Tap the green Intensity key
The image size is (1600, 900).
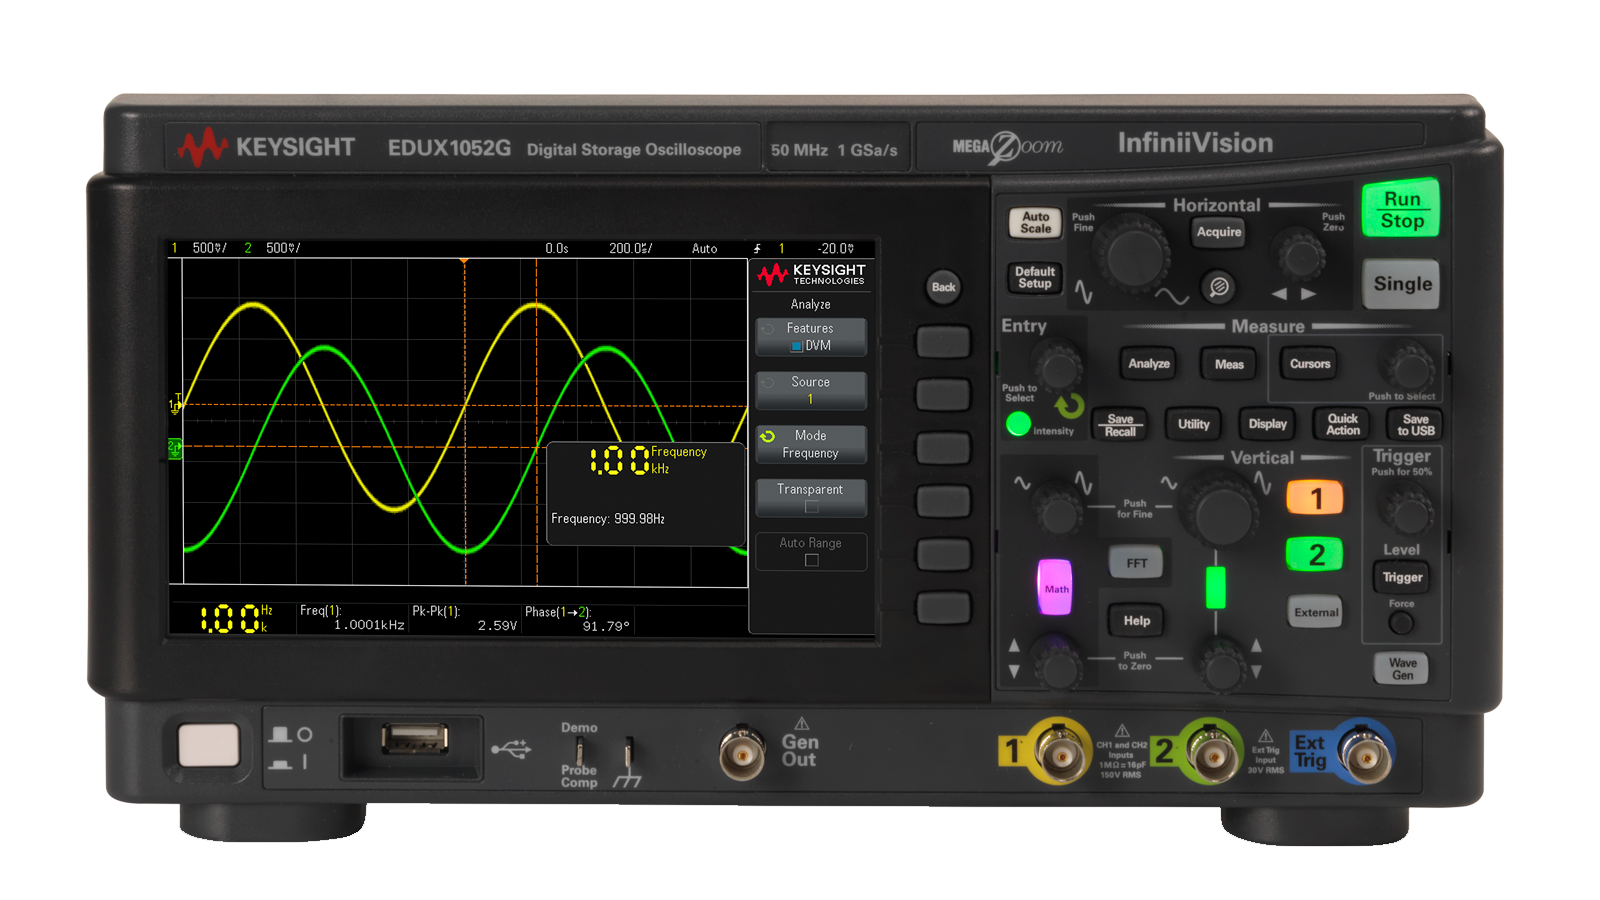point(1018,424)
